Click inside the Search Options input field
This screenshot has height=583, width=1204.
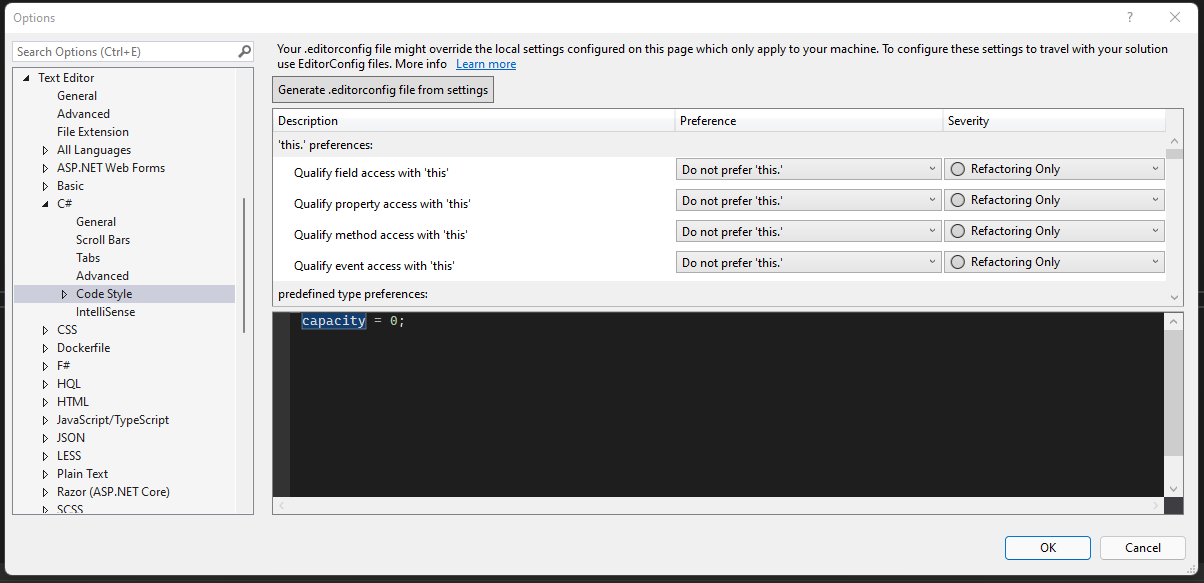(120, 51)
